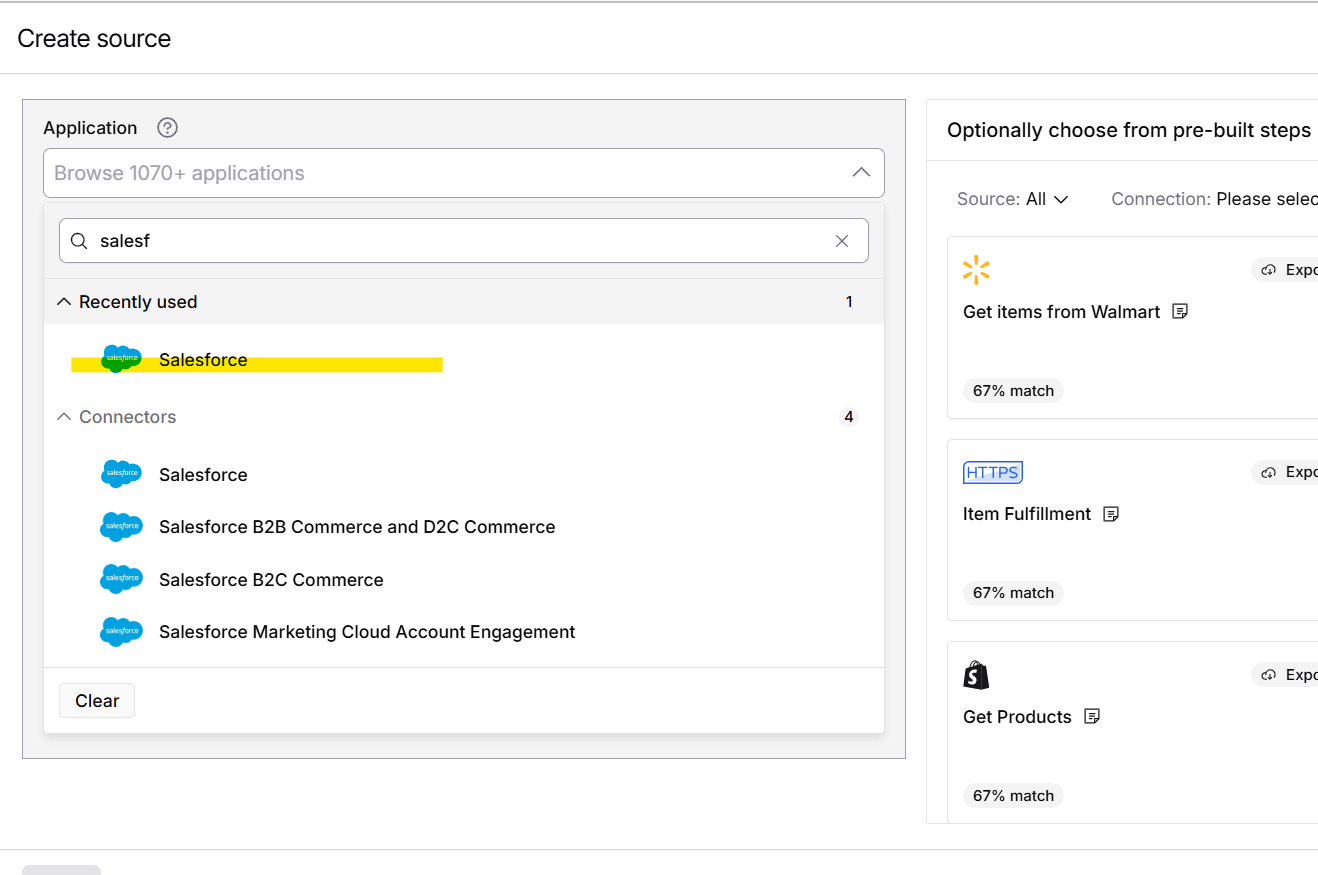Viewport: 1318px width, 875px height.
Task: Click the notes icon next to Get Products
Action: point(1092,716)
